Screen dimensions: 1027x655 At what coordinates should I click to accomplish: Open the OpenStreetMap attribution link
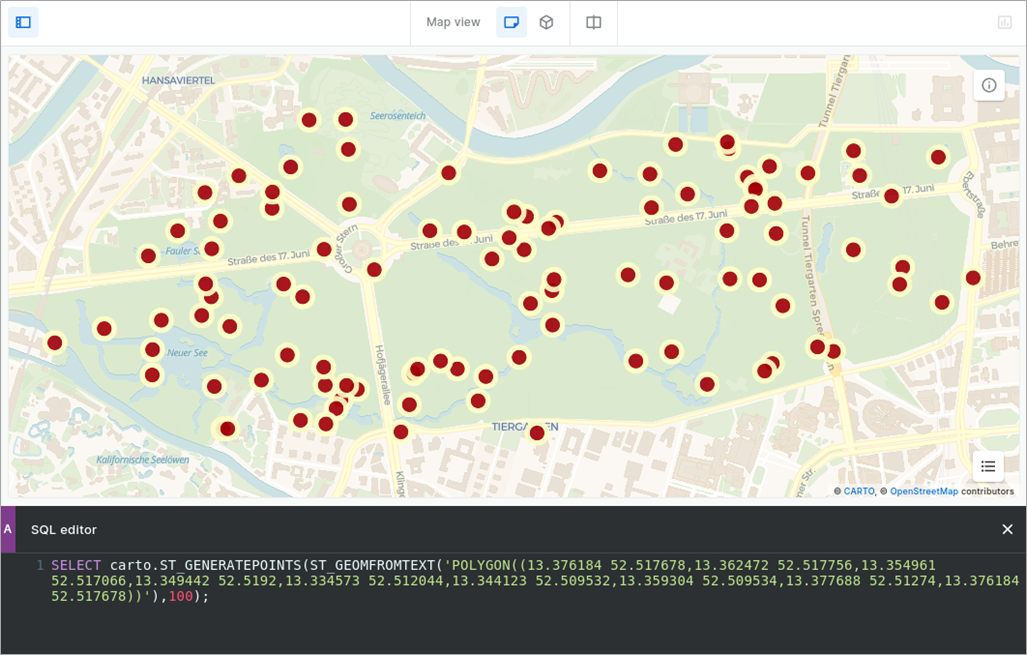pos(923,492)
